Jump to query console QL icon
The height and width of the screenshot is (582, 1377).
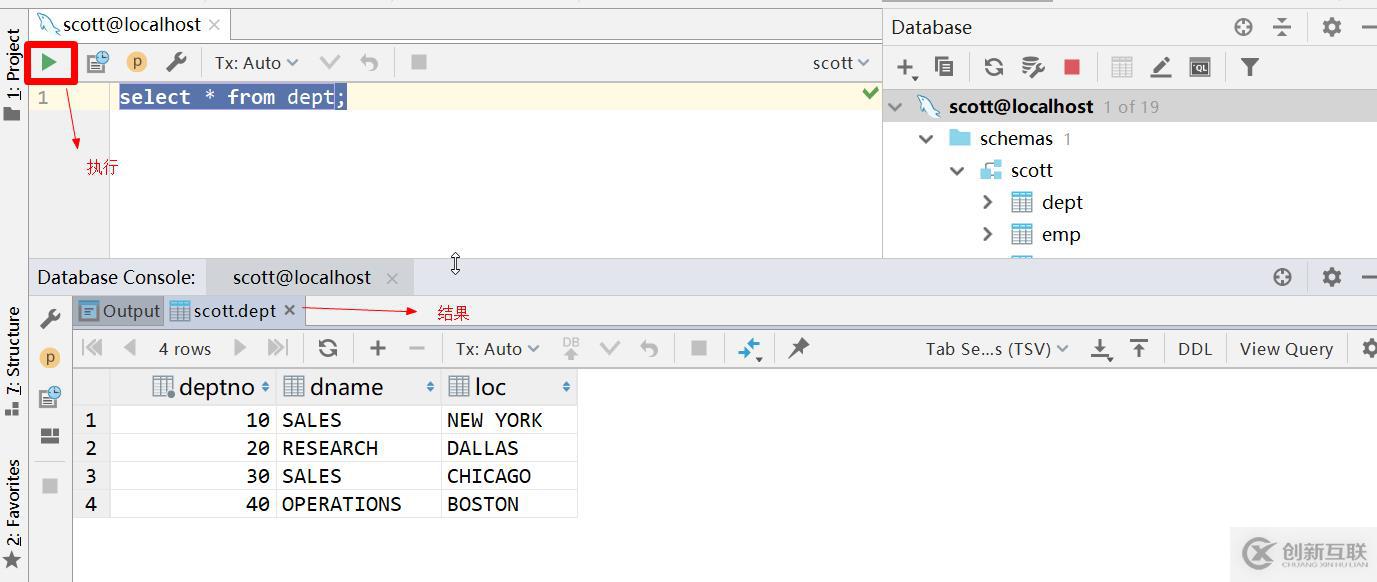(1200, 67)
